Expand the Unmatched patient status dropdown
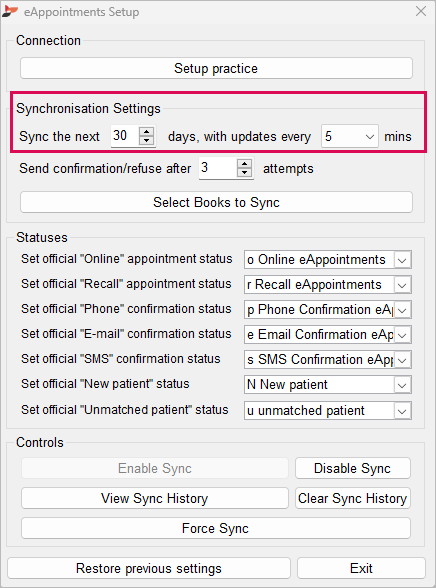 [402, 411]
